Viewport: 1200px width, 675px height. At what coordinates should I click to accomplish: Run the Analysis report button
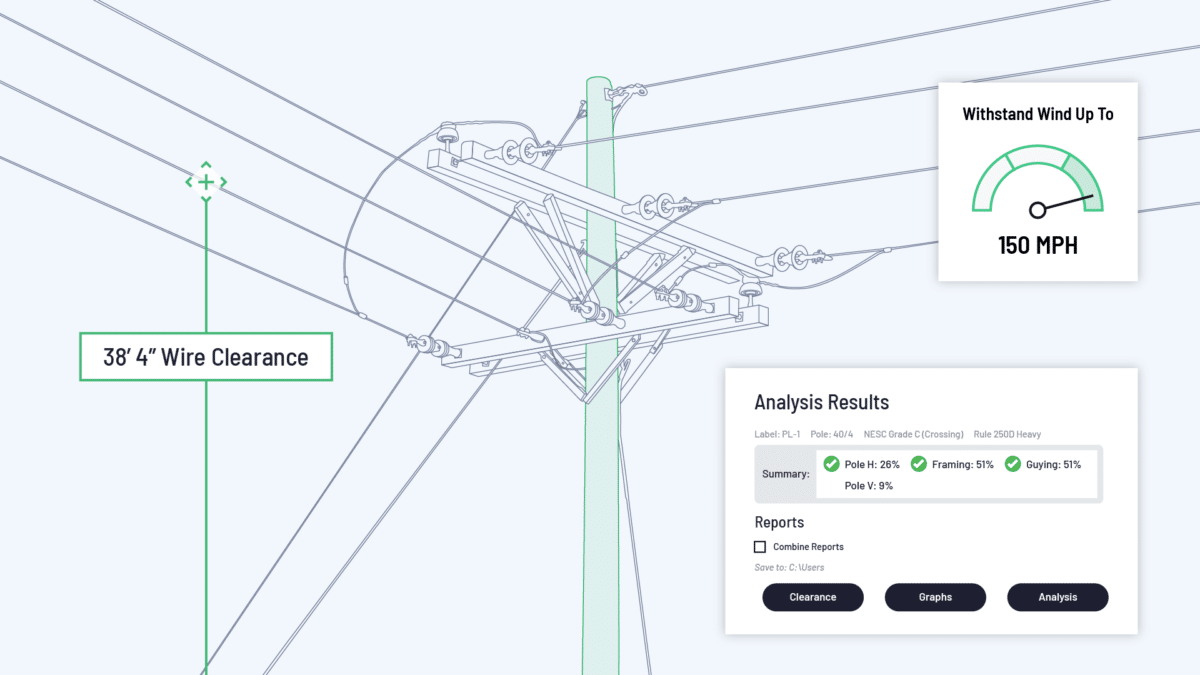click(1057, 597)
